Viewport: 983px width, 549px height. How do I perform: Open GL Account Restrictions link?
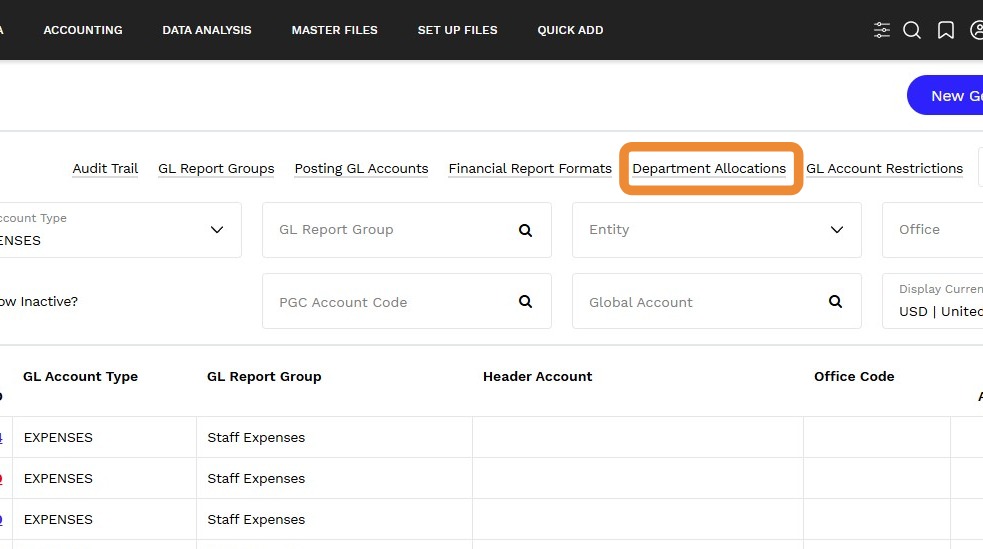(884, 169)
